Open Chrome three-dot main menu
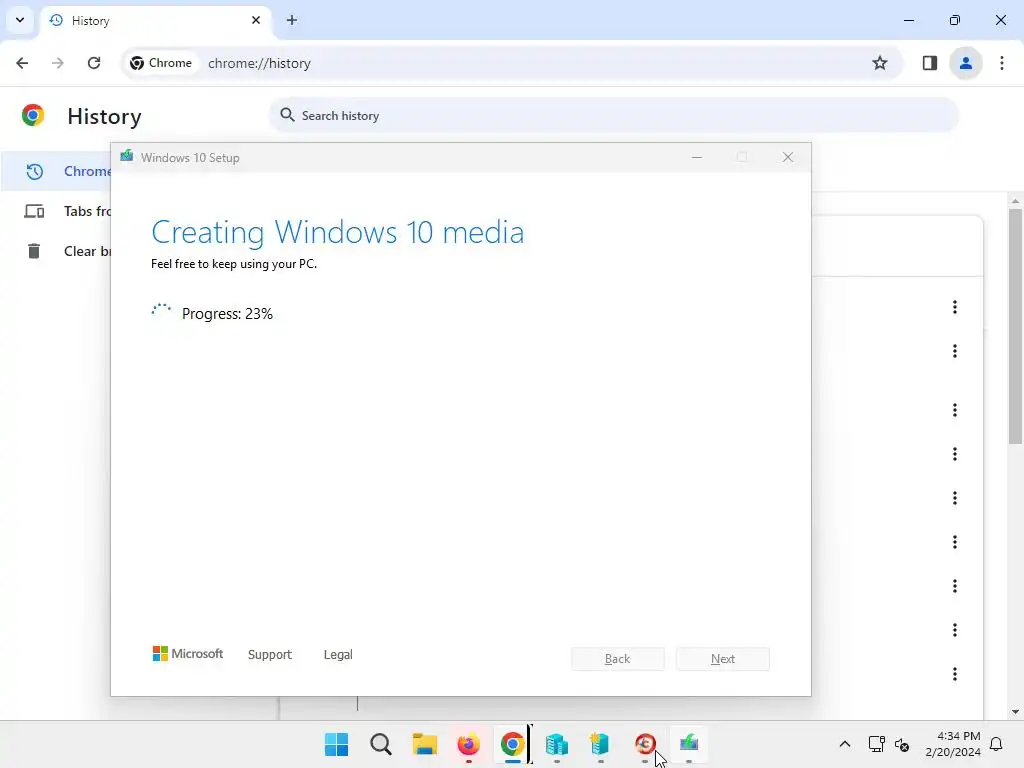1024x768 pixels. click(x=1002, y=63)
